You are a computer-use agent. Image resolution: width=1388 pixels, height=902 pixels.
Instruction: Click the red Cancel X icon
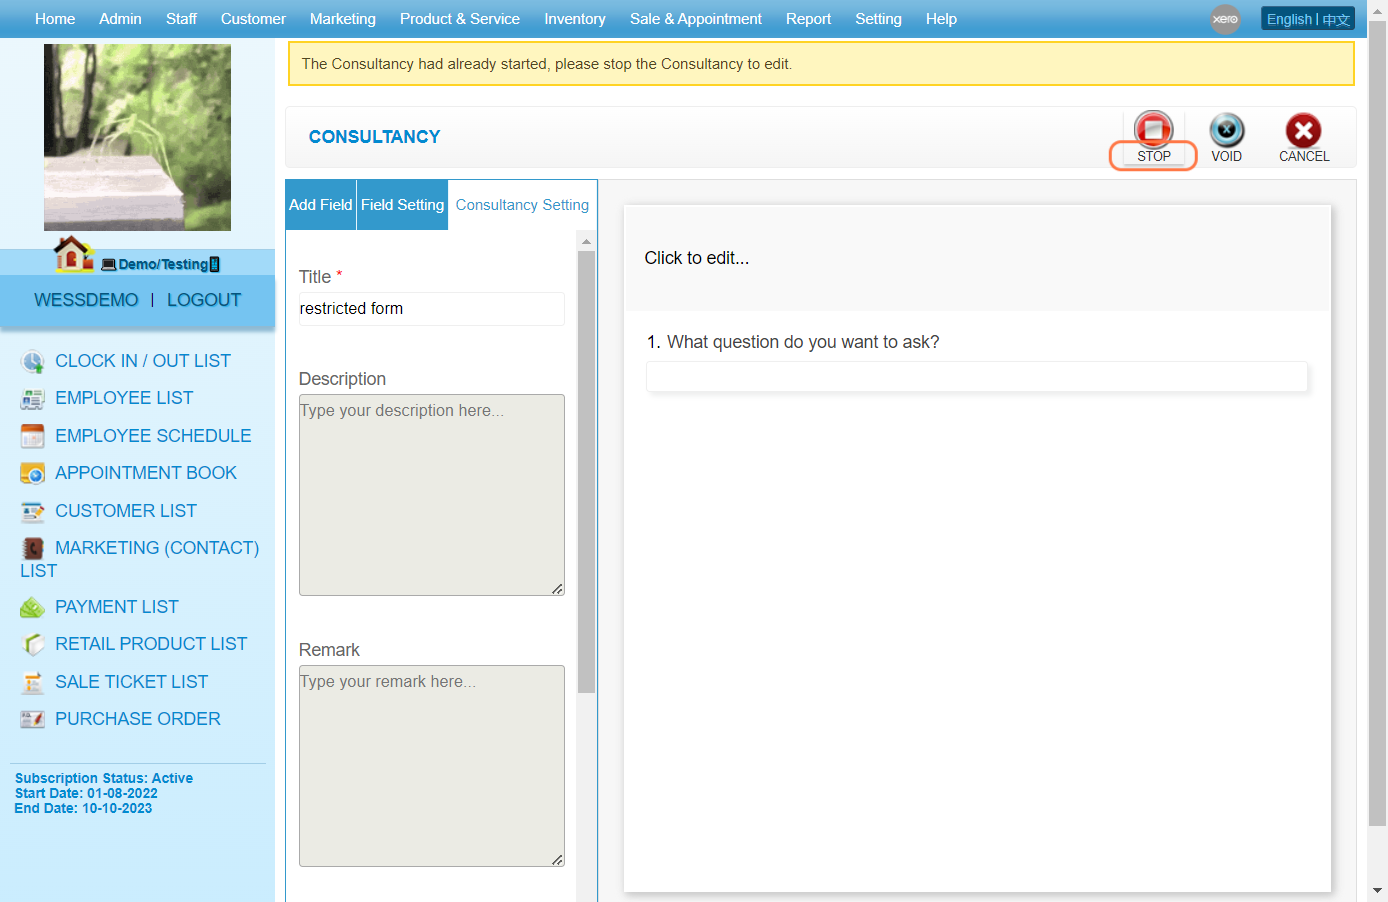tap(1303, 130)
